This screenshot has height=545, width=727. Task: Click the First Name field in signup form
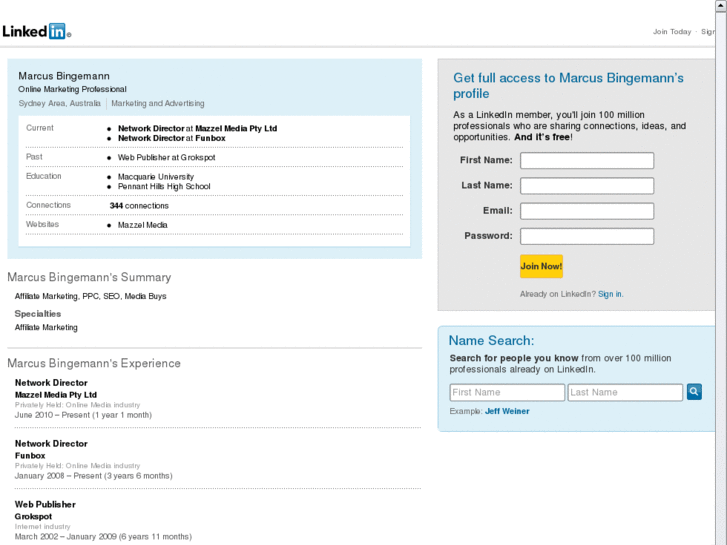pos(587,160)
